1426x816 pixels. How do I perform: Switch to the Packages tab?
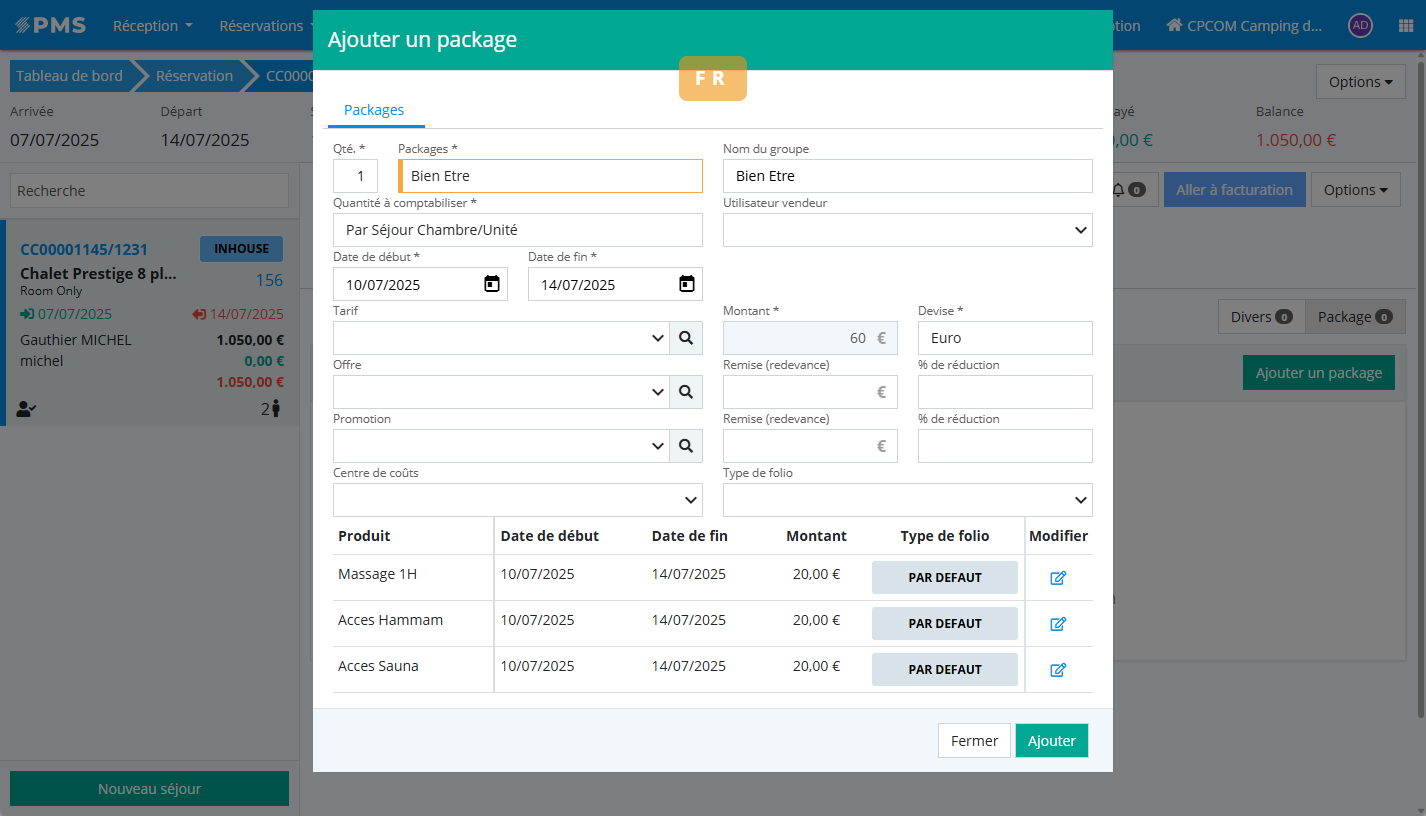coord(374,110)
